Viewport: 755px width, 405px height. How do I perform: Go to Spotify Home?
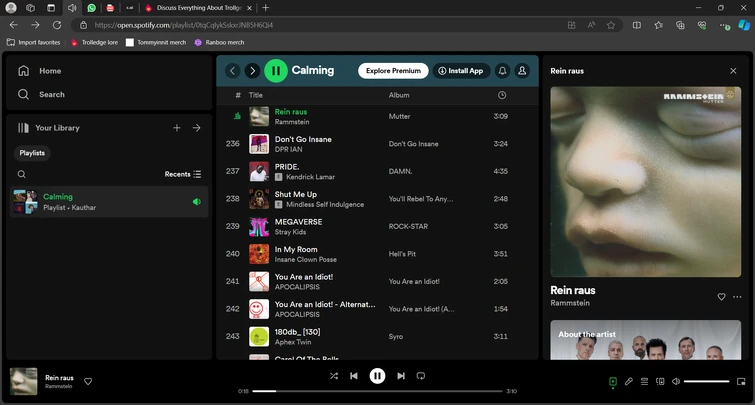click(x=39, y=71)
